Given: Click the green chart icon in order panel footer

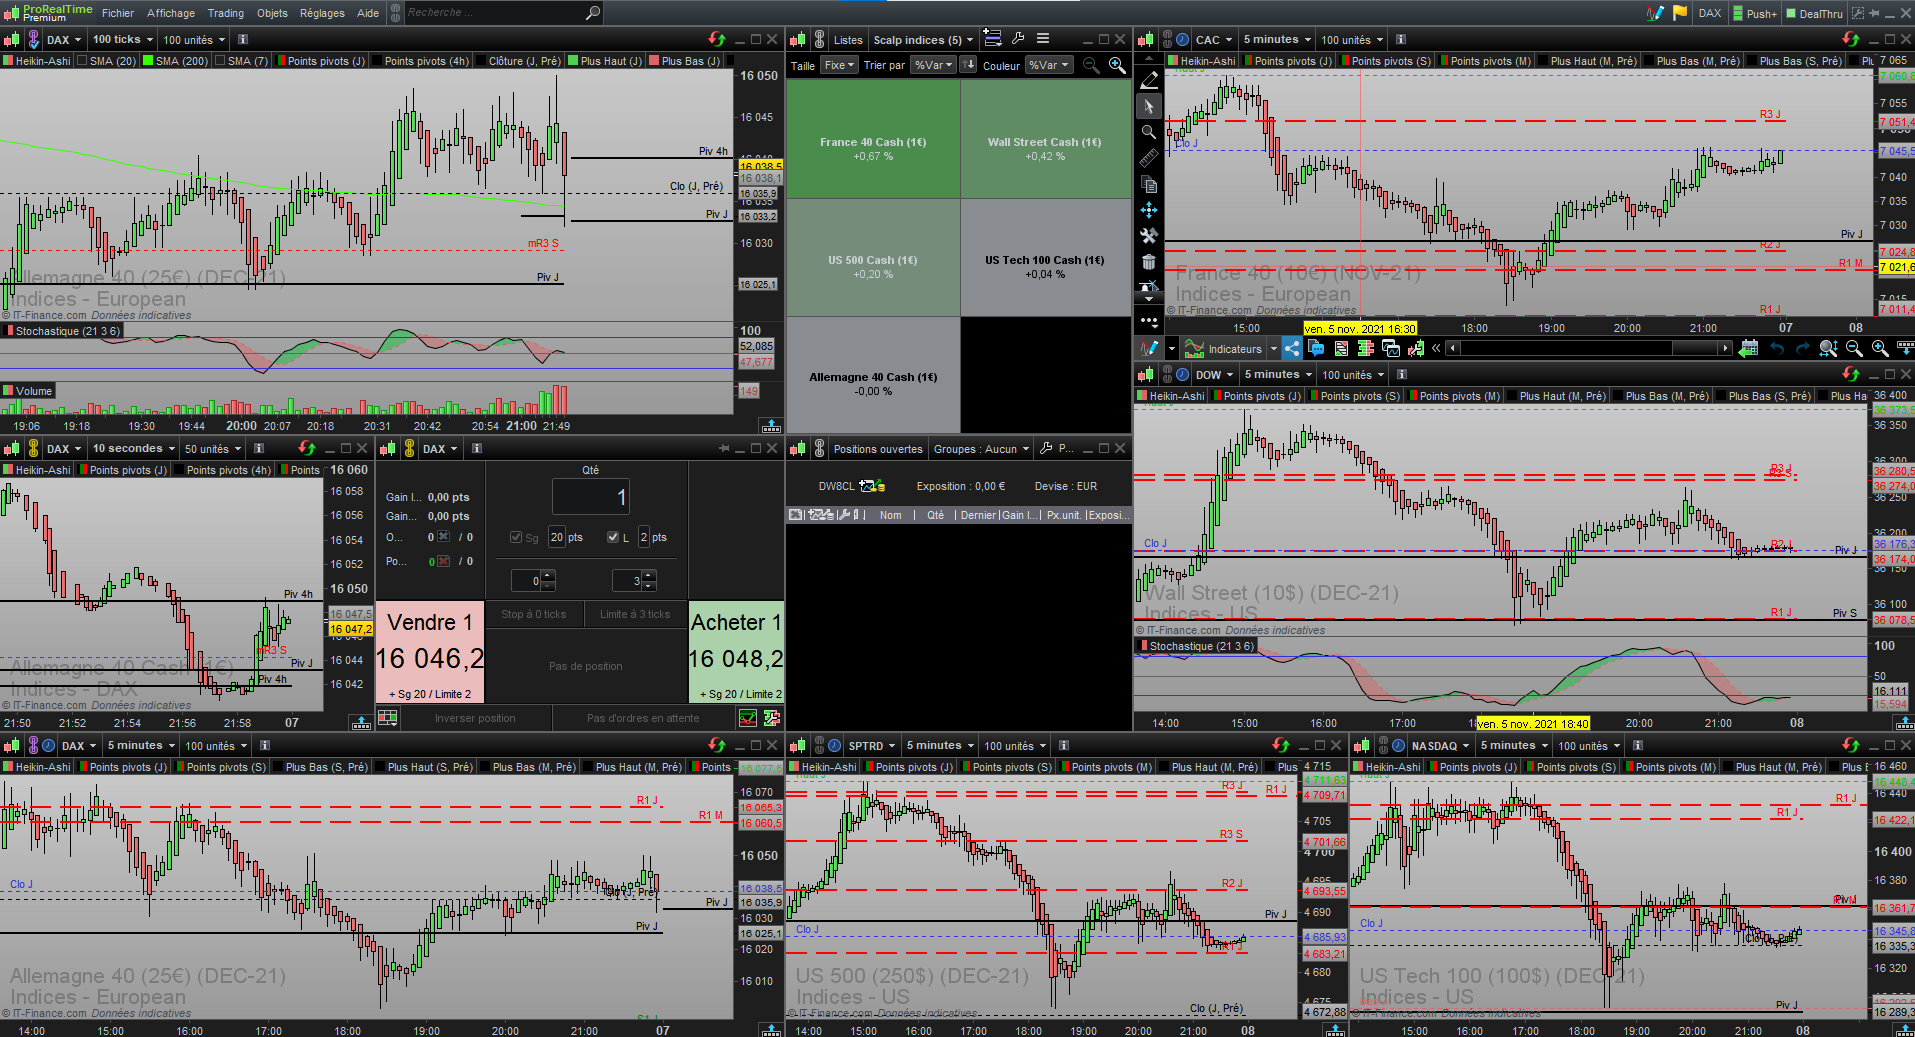Looking at the screenshot, I should [x=747, y=718].
